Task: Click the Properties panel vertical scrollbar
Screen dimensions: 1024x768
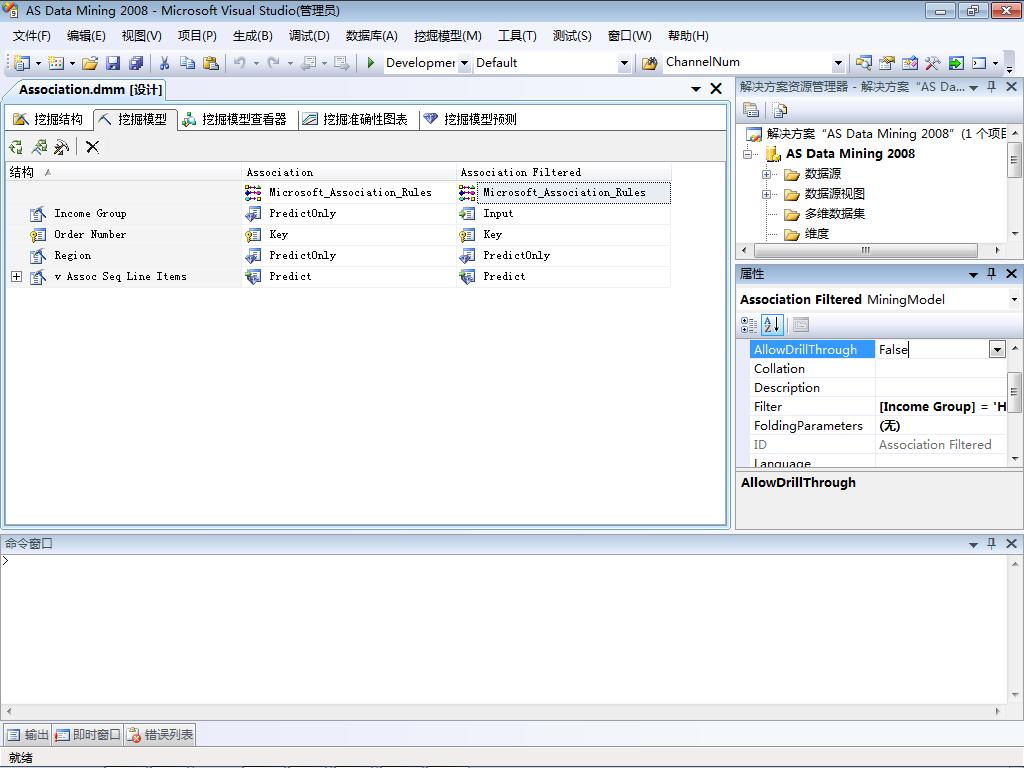Action: click(x=1014, y=392)
